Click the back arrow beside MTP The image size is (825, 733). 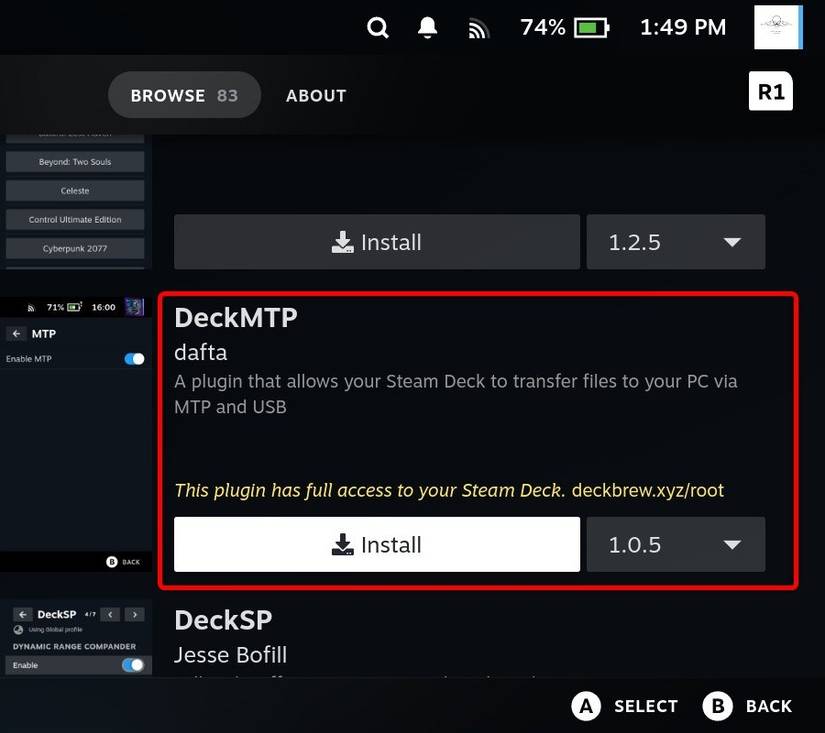pyautogui.click(x=18, y=333)
